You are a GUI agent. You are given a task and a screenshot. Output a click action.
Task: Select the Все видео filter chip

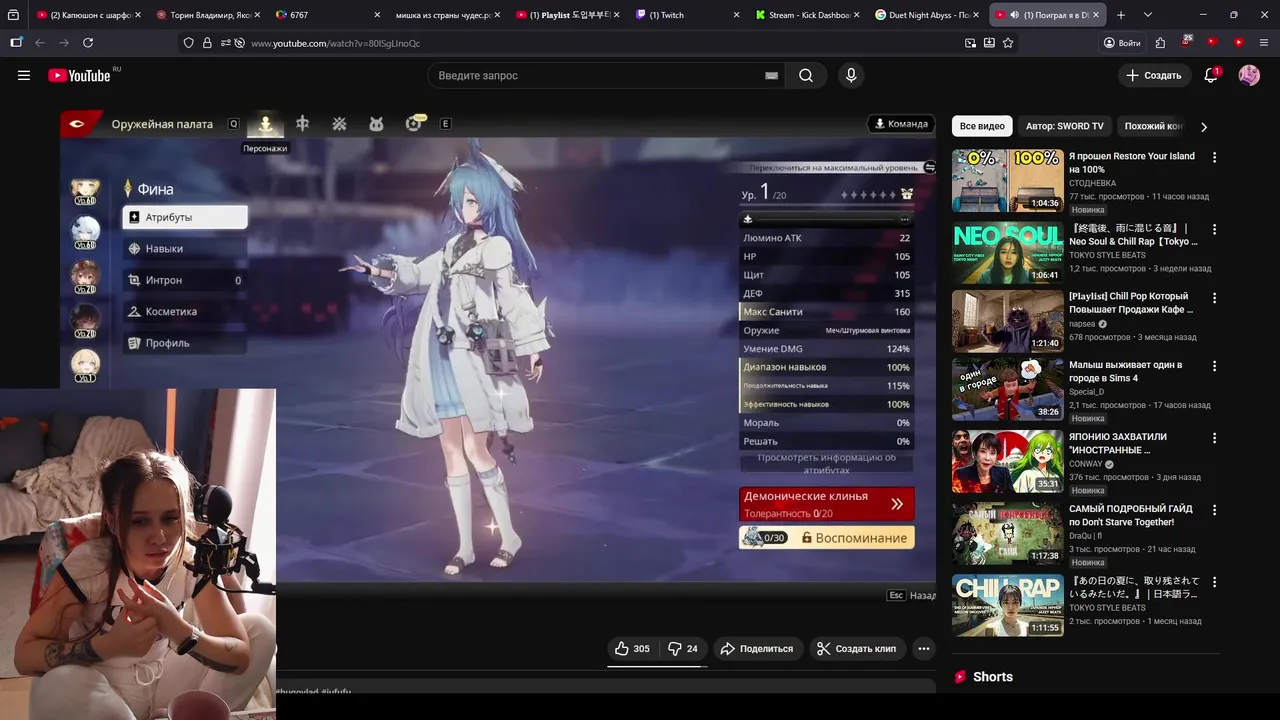coord(982,126)
